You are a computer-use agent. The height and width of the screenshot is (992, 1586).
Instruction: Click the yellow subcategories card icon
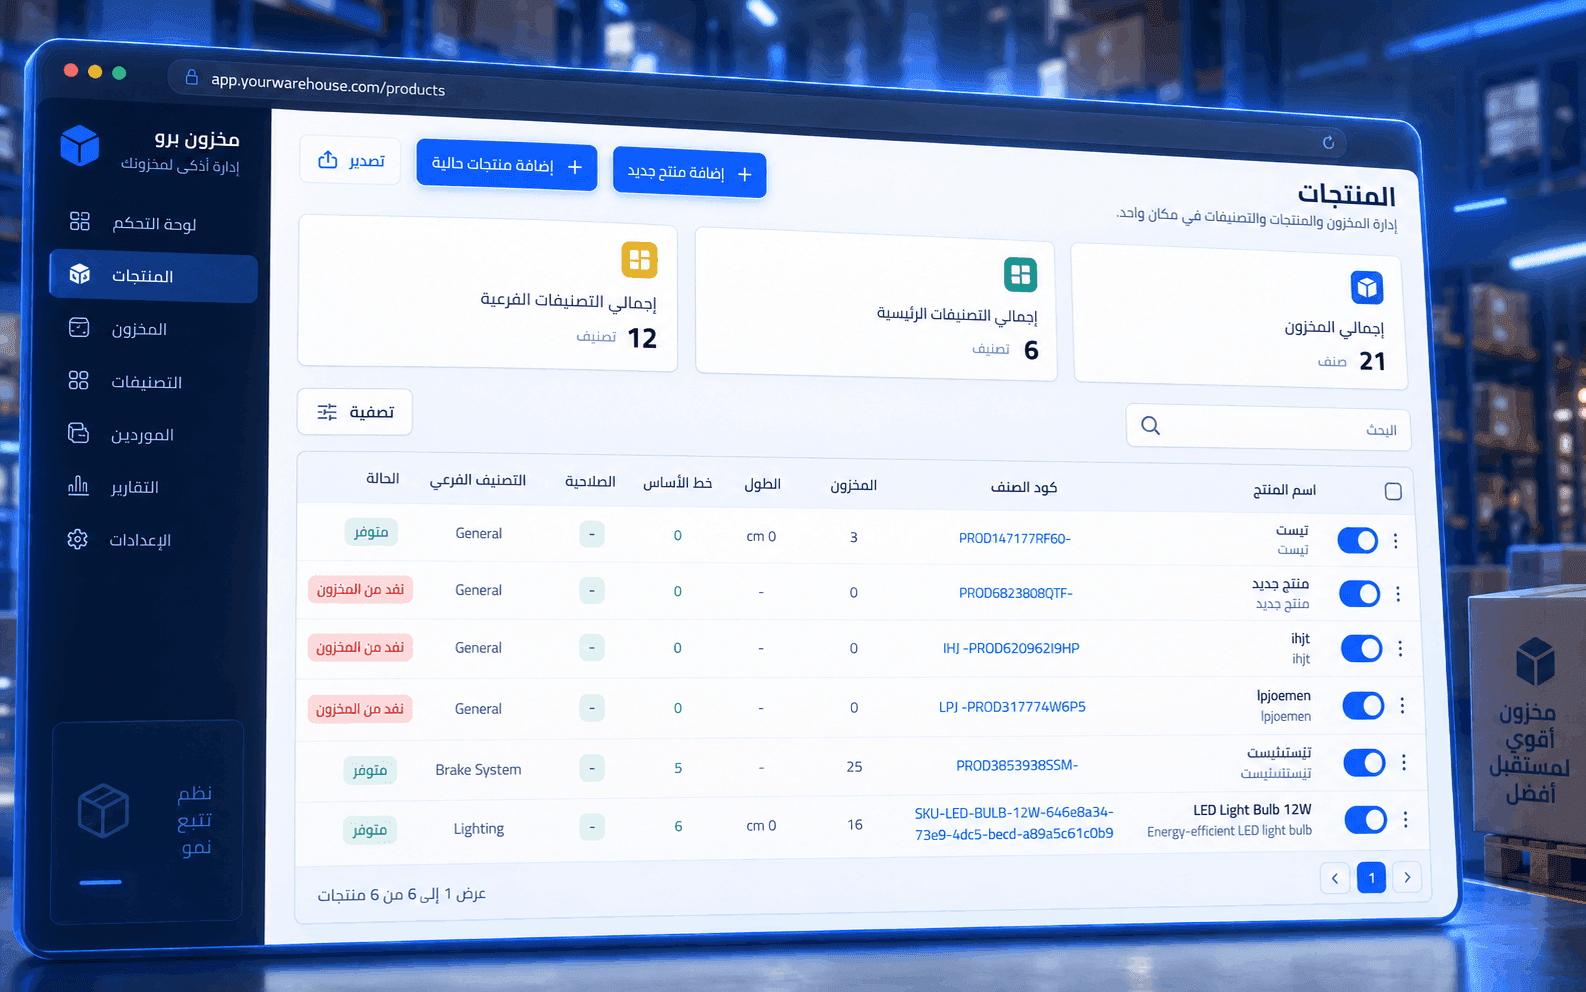pyautogui.click(x=640, y=260)
